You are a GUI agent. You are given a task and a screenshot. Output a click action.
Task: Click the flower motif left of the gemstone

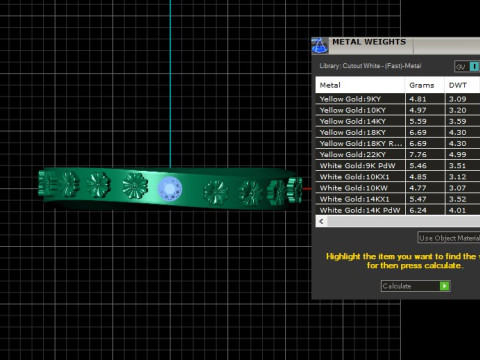pyautogui.click(x=135, y=186)
